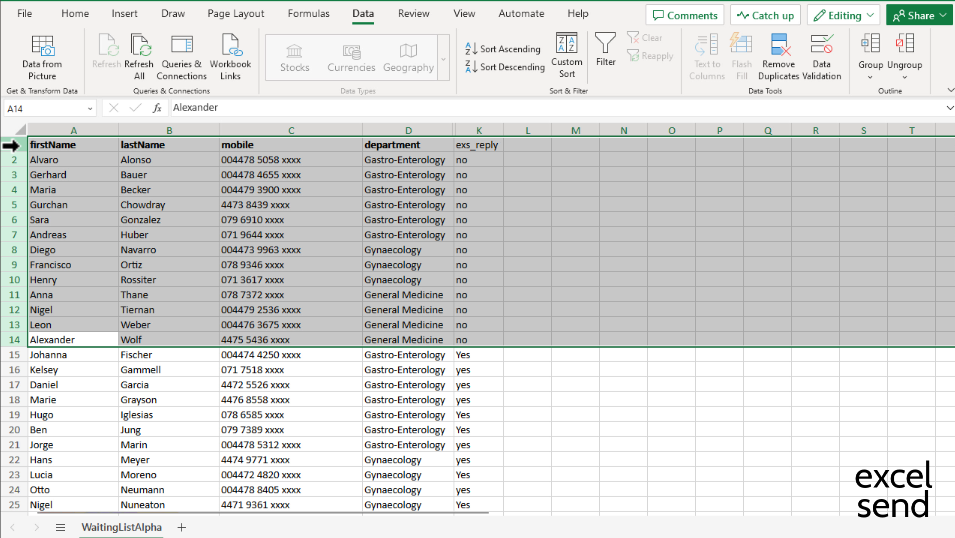Confirm entry with formula bar checkmark

point(135,108)
